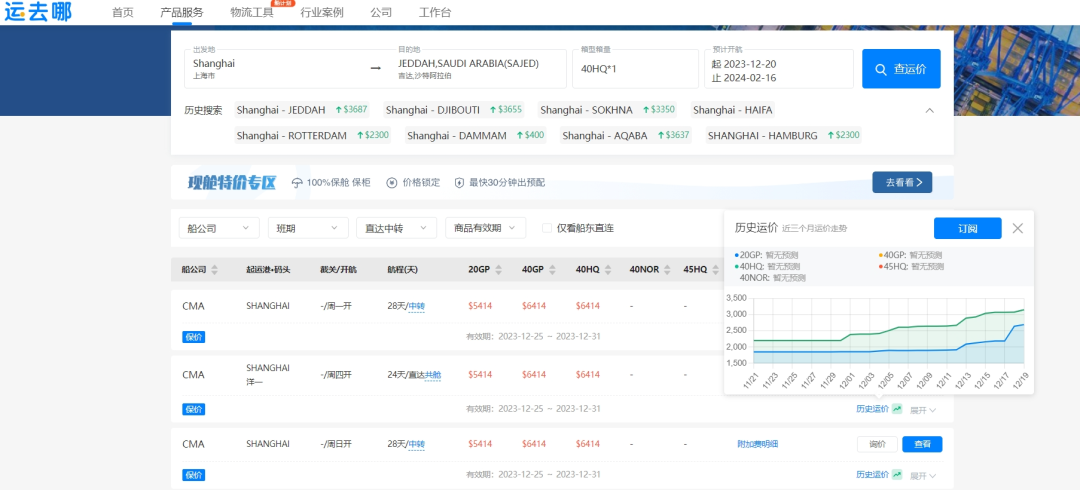The width and height of the screenshot is (1080, 490).
Task: Open 附加费明细 link in 周日开 row
Action: tap(758, 445)
